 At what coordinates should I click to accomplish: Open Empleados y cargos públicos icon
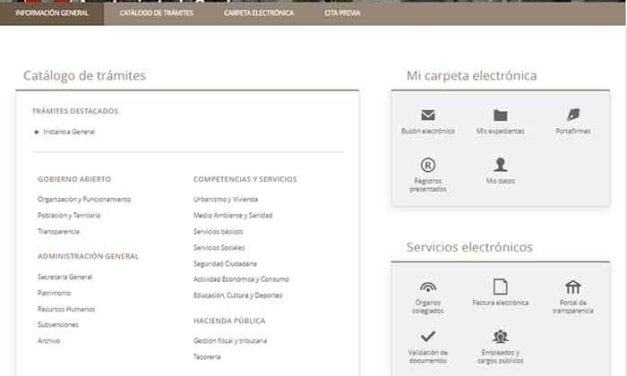(x=500, y=336)
